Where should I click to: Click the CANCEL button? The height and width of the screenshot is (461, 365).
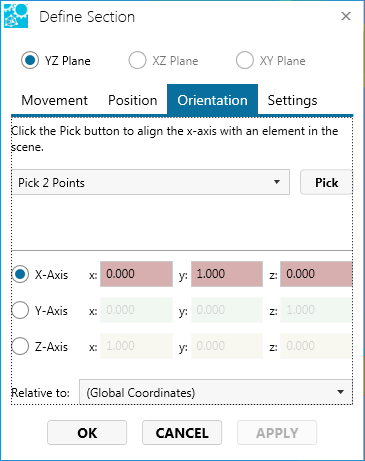pos(182,433)
